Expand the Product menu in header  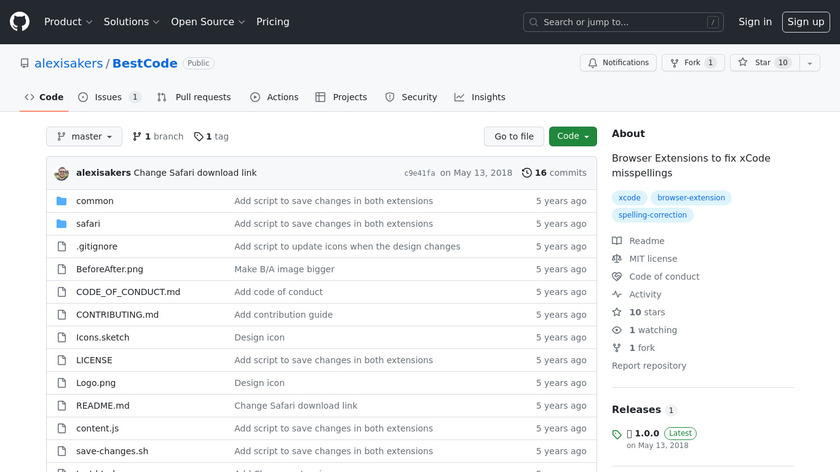coord(68,22)
